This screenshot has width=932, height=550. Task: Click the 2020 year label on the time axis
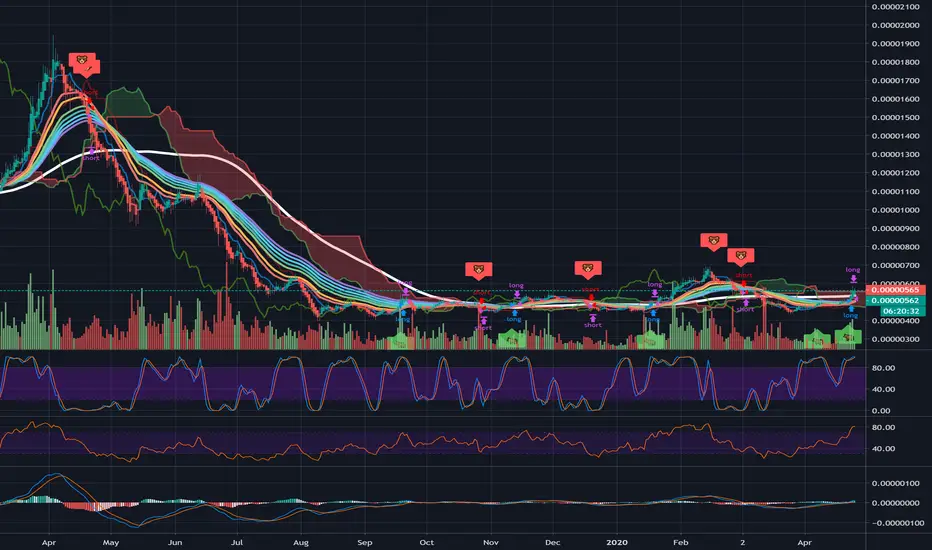[617, 543]
